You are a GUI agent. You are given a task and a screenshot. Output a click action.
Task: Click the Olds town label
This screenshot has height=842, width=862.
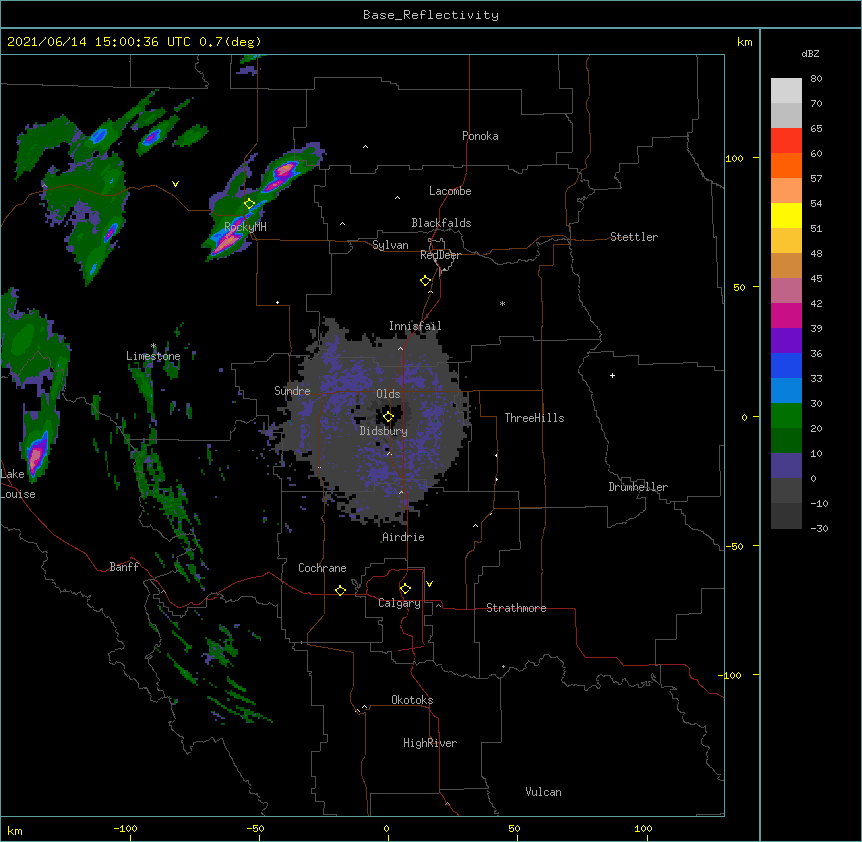coord(388,394)
